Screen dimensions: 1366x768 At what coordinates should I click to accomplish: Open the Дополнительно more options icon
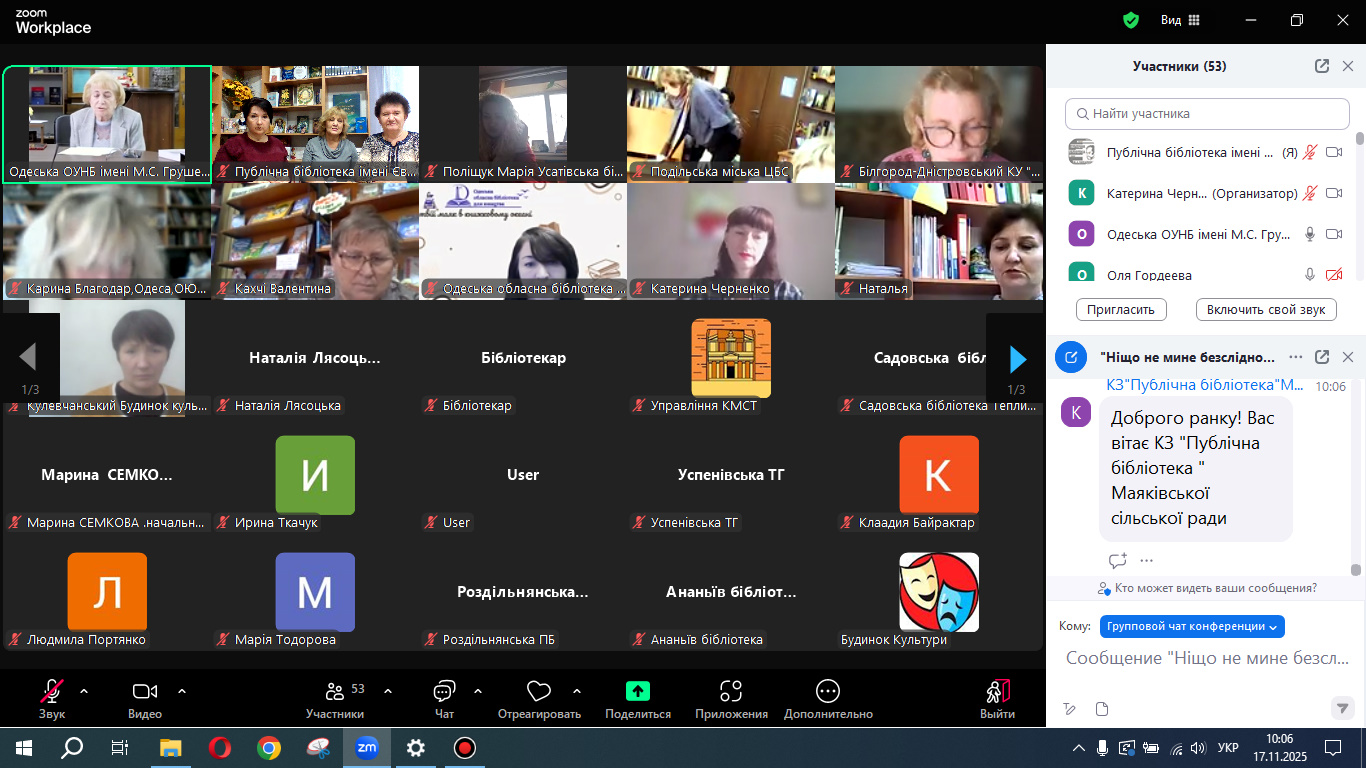pyautogui.click(x=828, y=691)
